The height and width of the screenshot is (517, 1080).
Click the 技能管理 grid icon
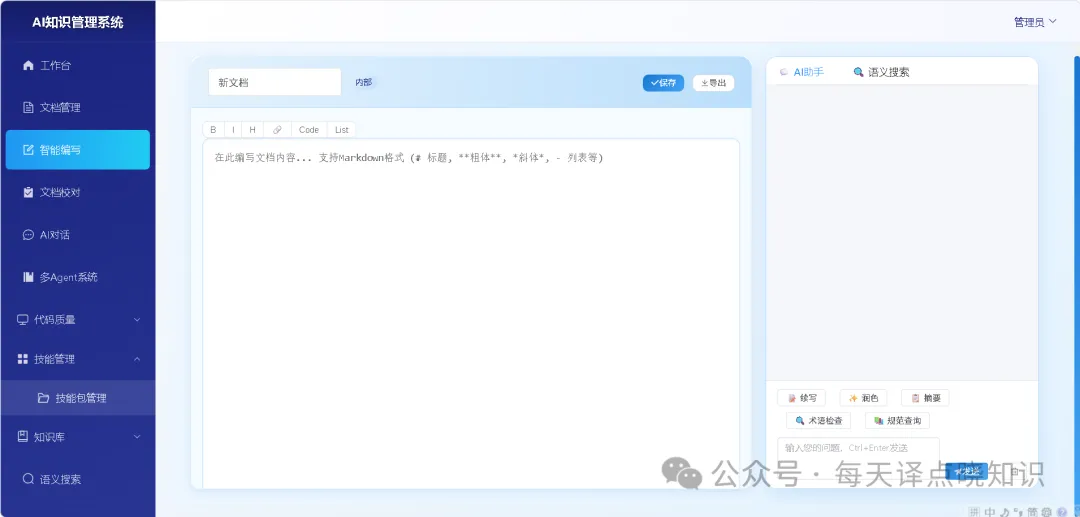pyautogui.click(x=23, y=359)
